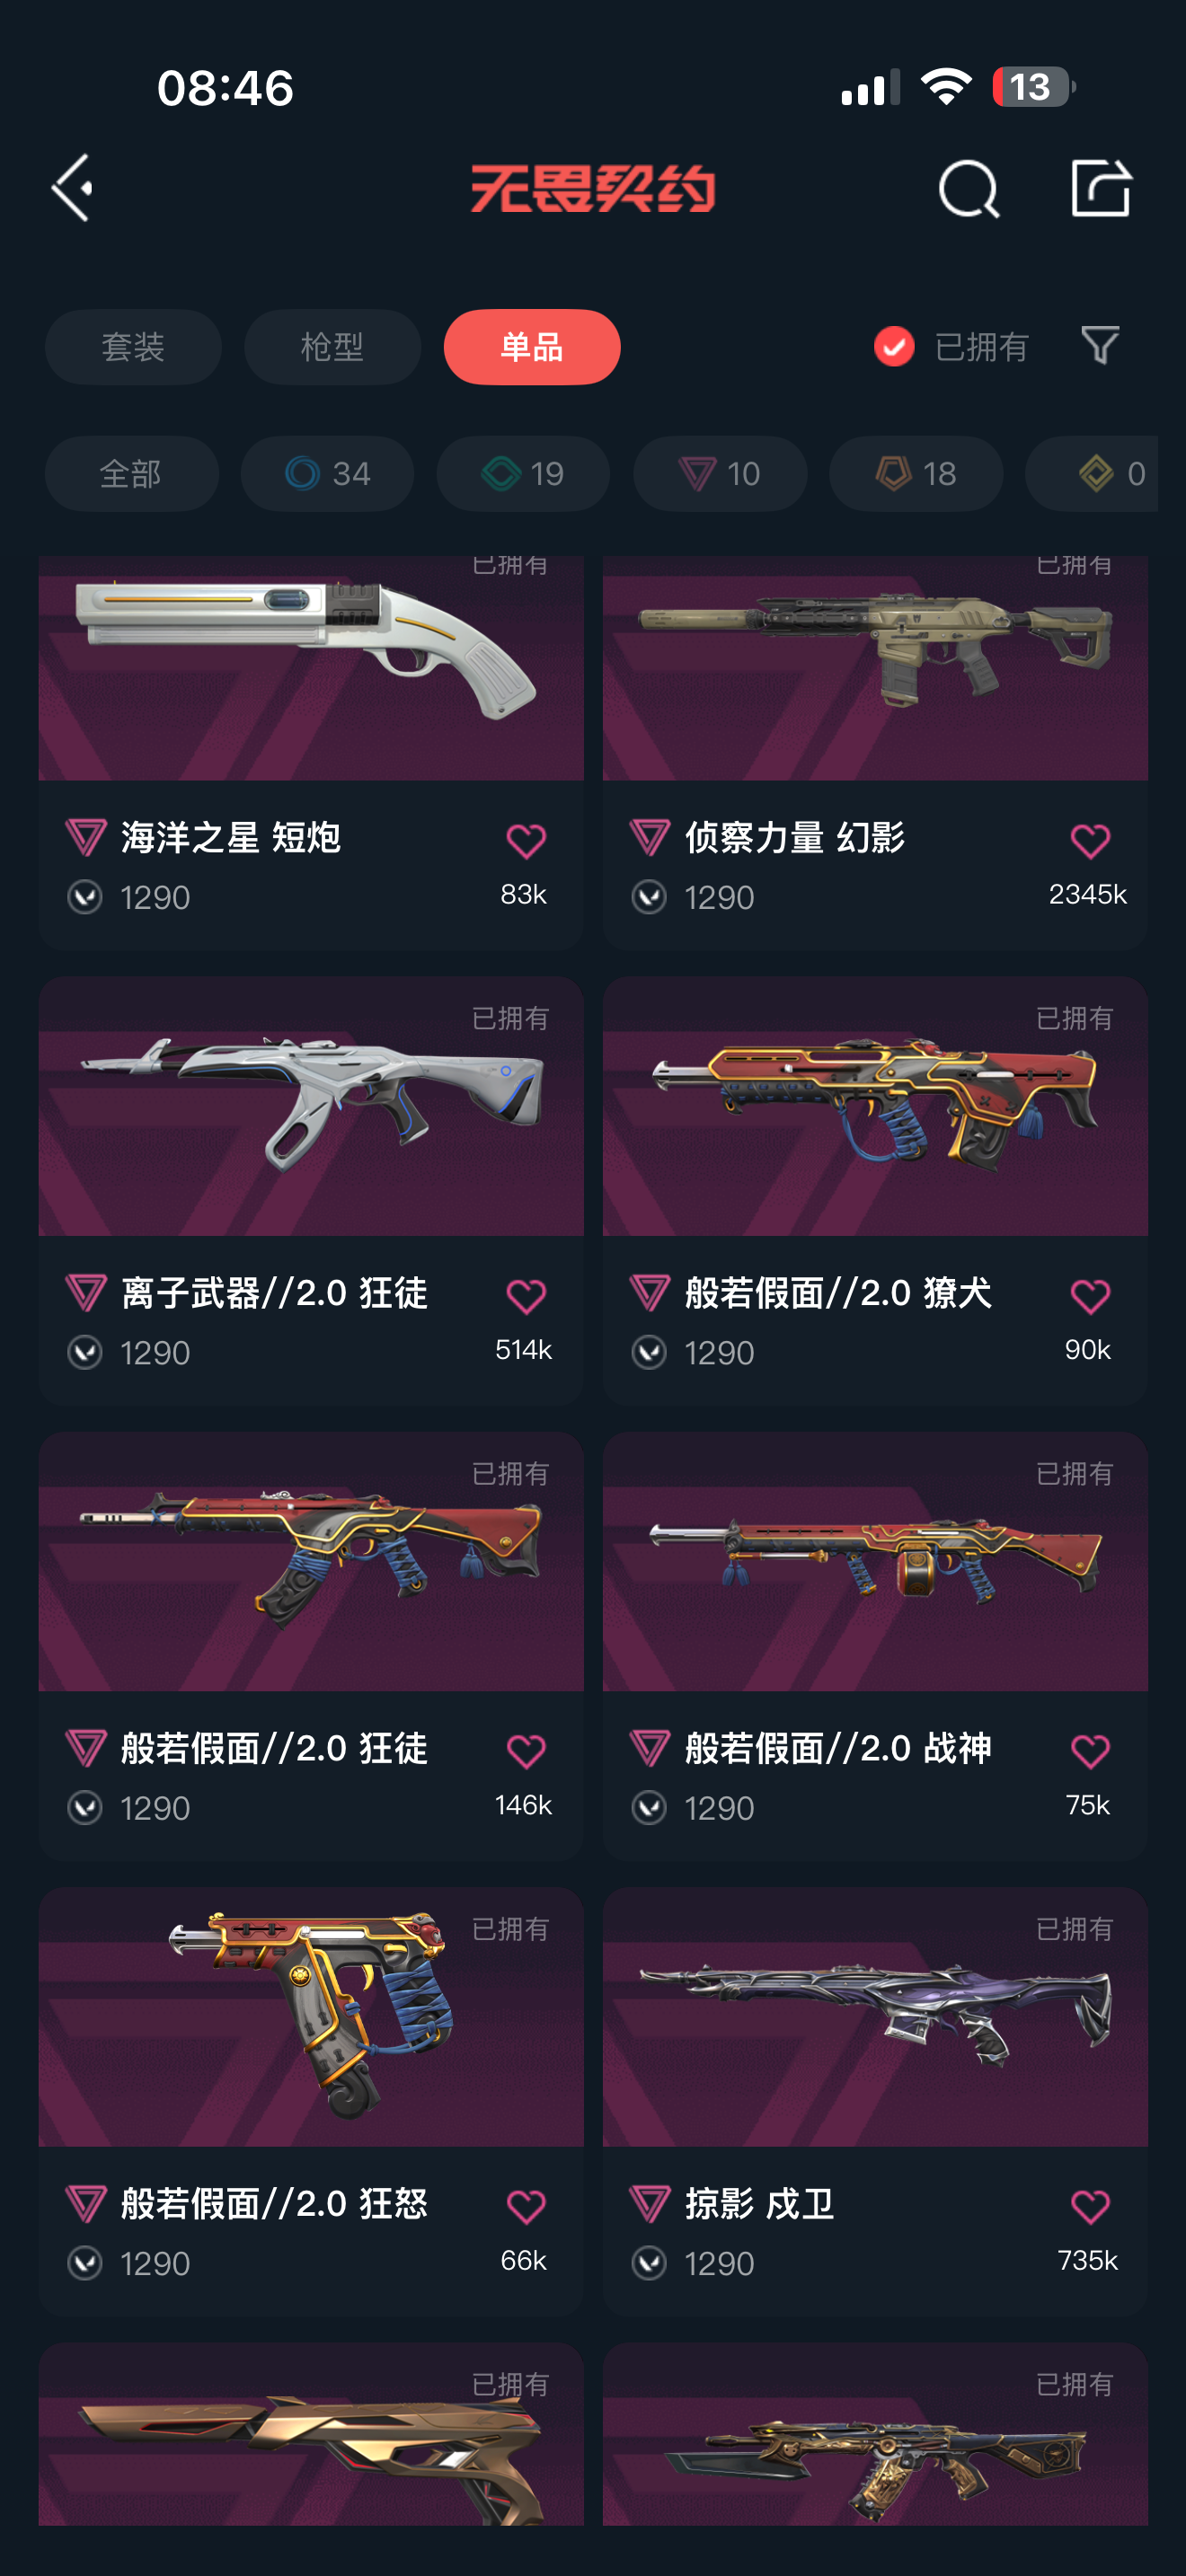
Task: Select the 单品 tab
Action: [x=532, y=347]
